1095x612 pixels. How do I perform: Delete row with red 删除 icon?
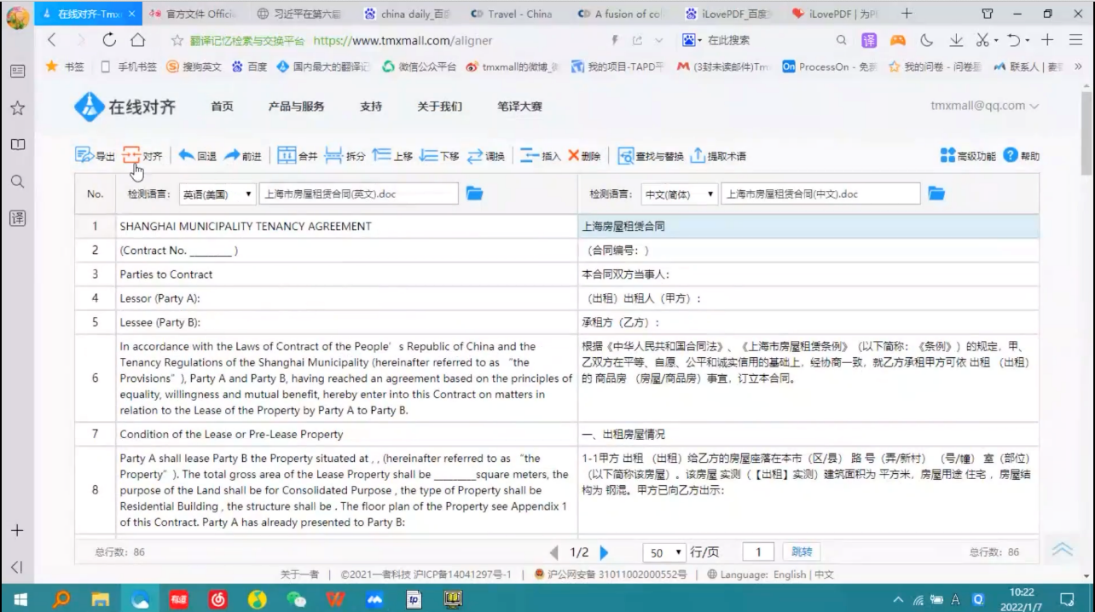pyautogui.click(x=574, y=156)
